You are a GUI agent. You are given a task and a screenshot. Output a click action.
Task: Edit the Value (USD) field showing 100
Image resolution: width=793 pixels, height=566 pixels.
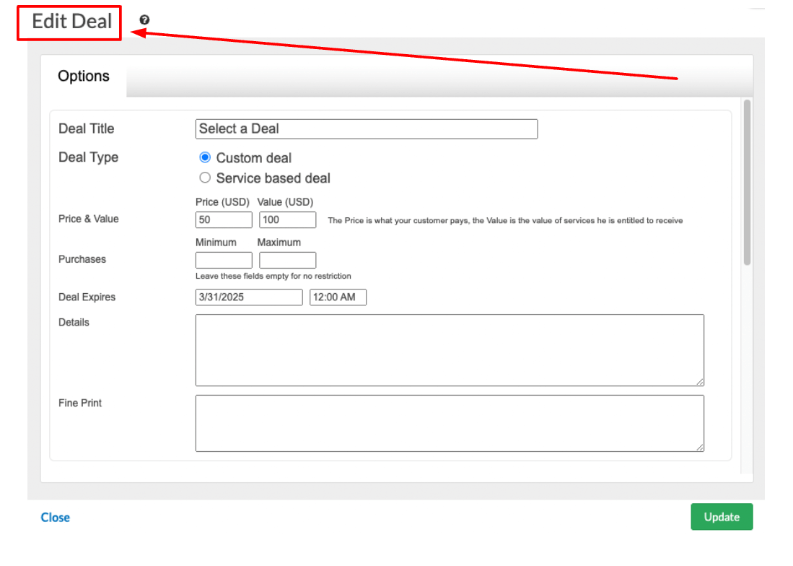click(x=288, y=220)
